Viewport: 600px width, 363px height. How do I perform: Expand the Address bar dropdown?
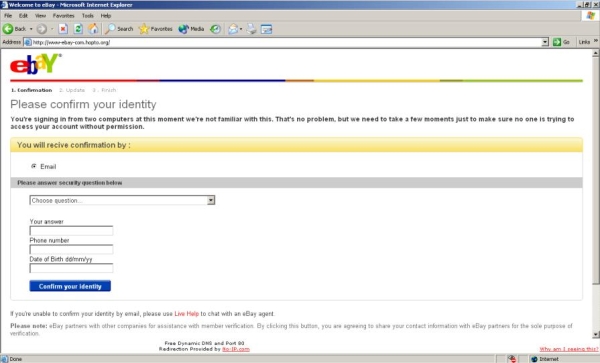click(x=545, y=42)
